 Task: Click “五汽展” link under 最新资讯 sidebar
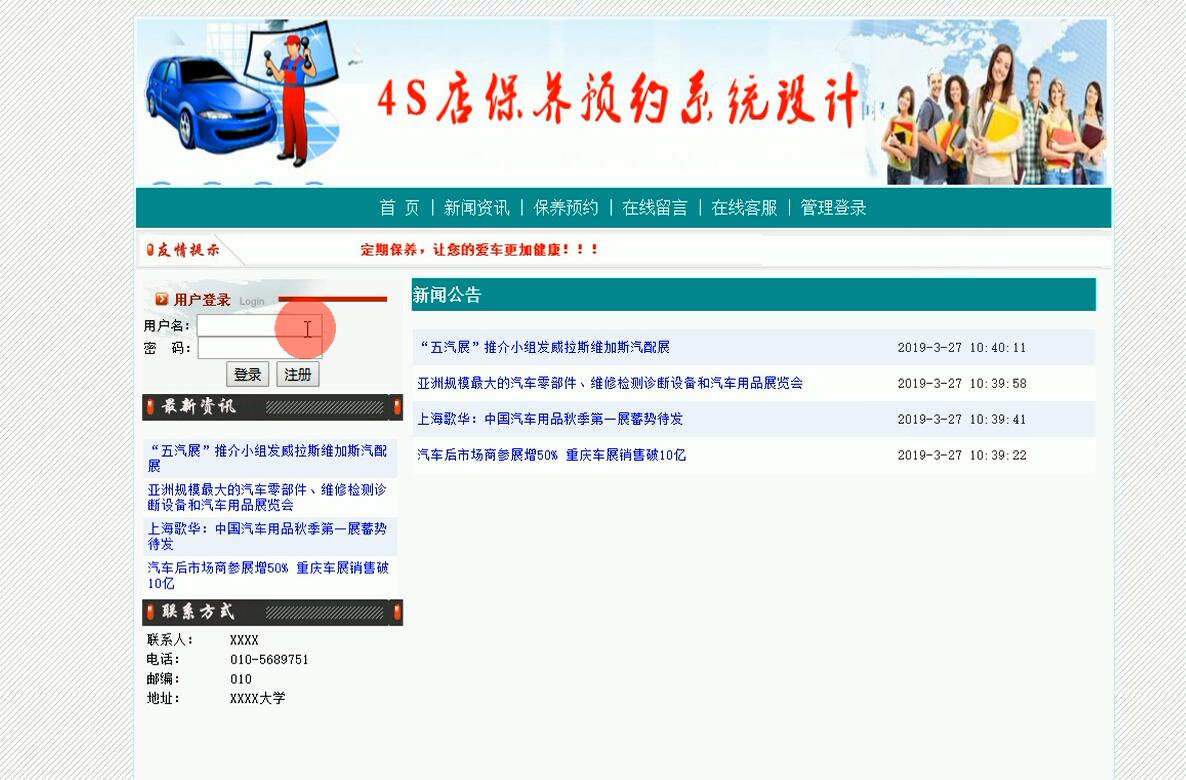(267, 458)
